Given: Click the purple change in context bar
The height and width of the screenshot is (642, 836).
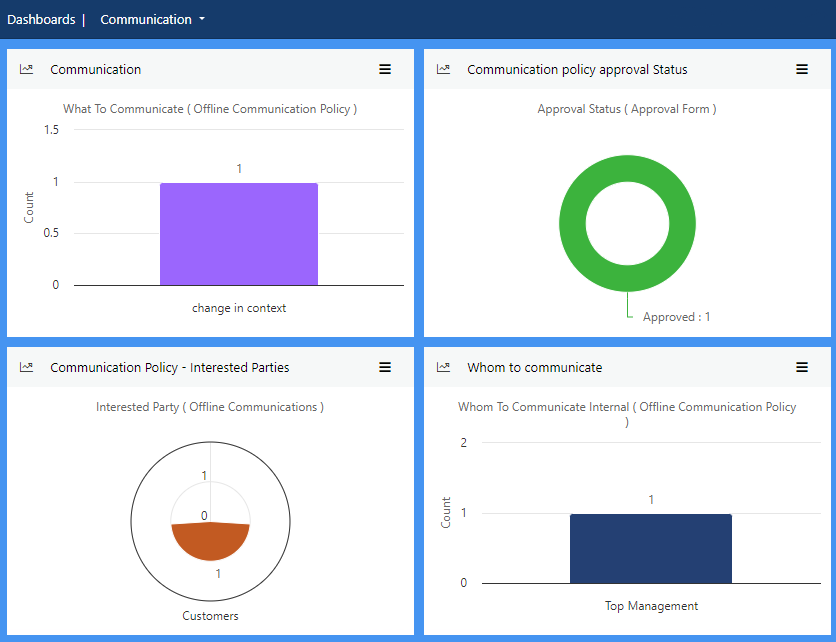Looking at the screenshot, I should 239,234.
